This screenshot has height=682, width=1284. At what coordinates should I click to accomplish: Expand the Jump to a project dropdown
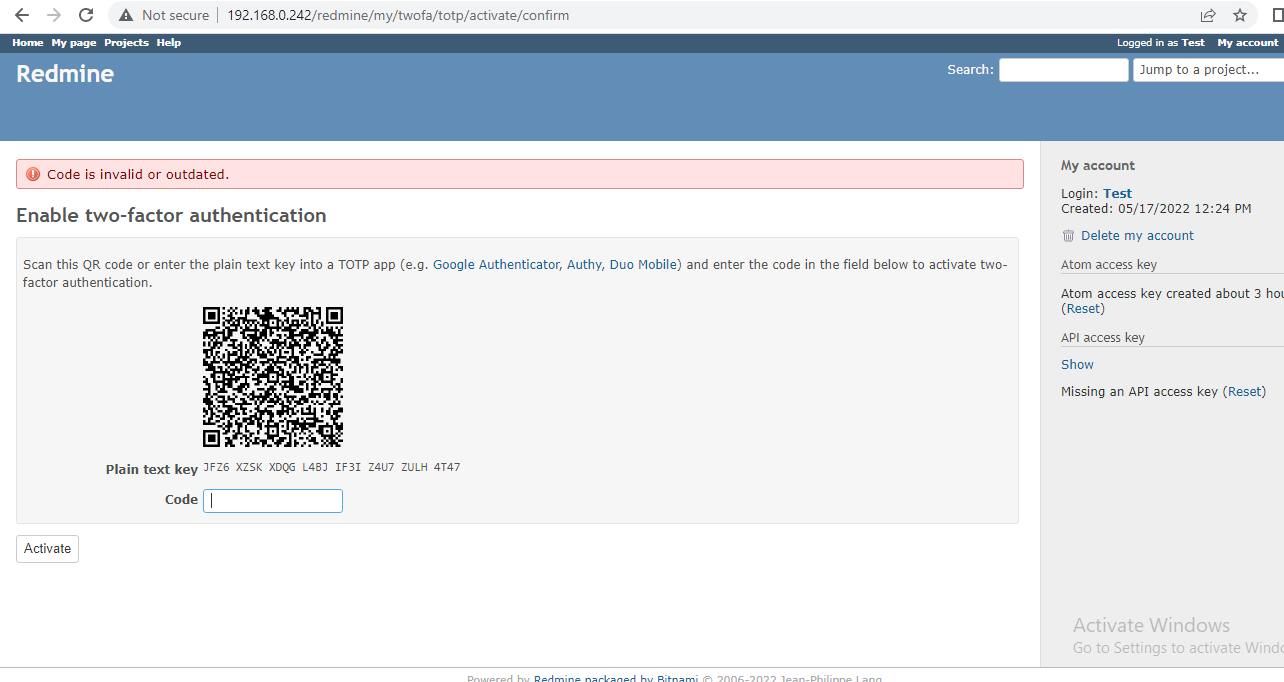tap(1208, 70)
